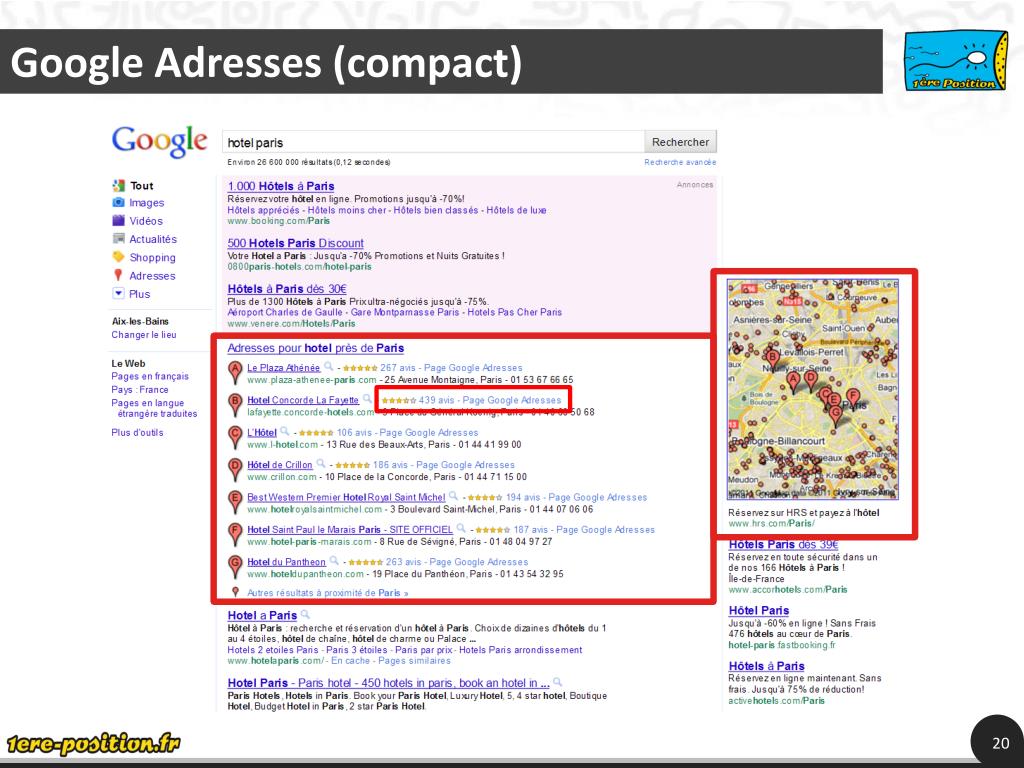1024x768 pixels.
Task: Click the Rechercher button
Action: [680, 142]
